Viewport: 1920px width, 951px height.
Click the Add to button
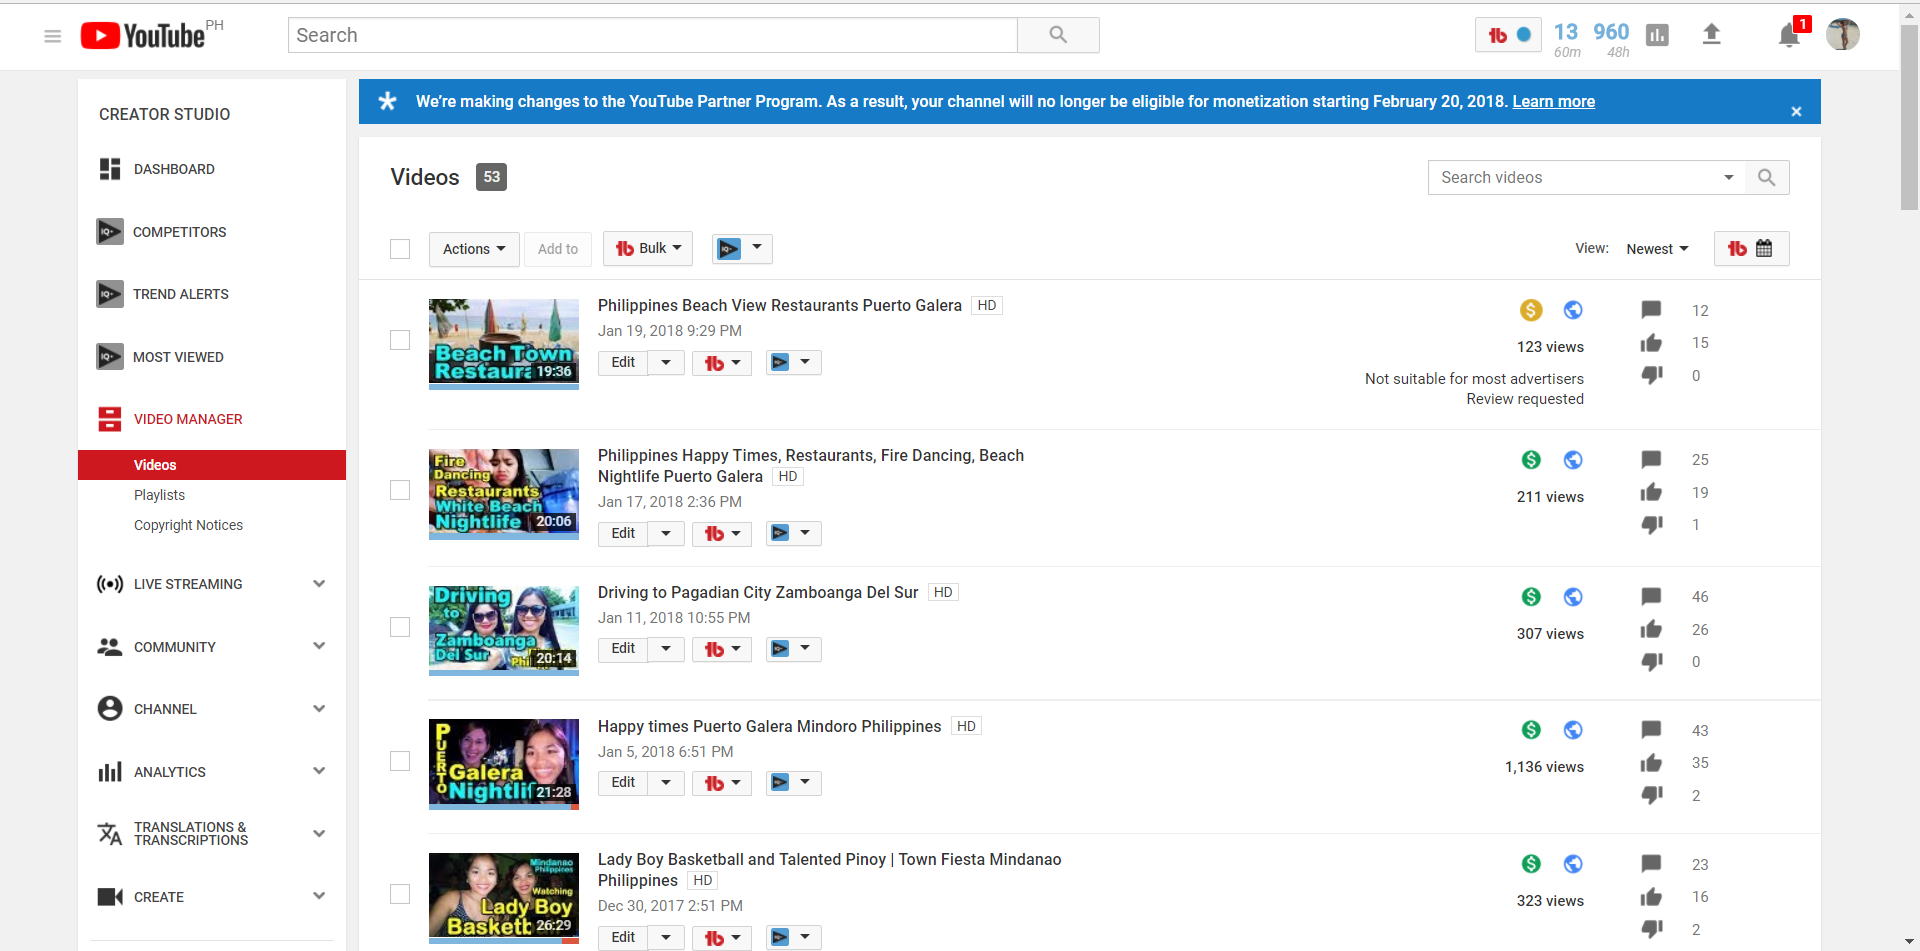[x=558, y=249]
